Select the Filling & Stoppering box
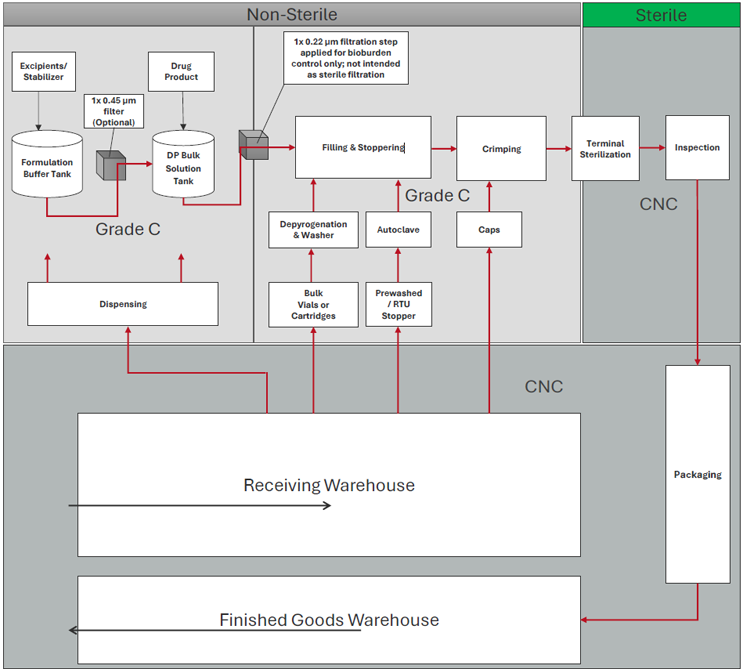 coord(363,148)
